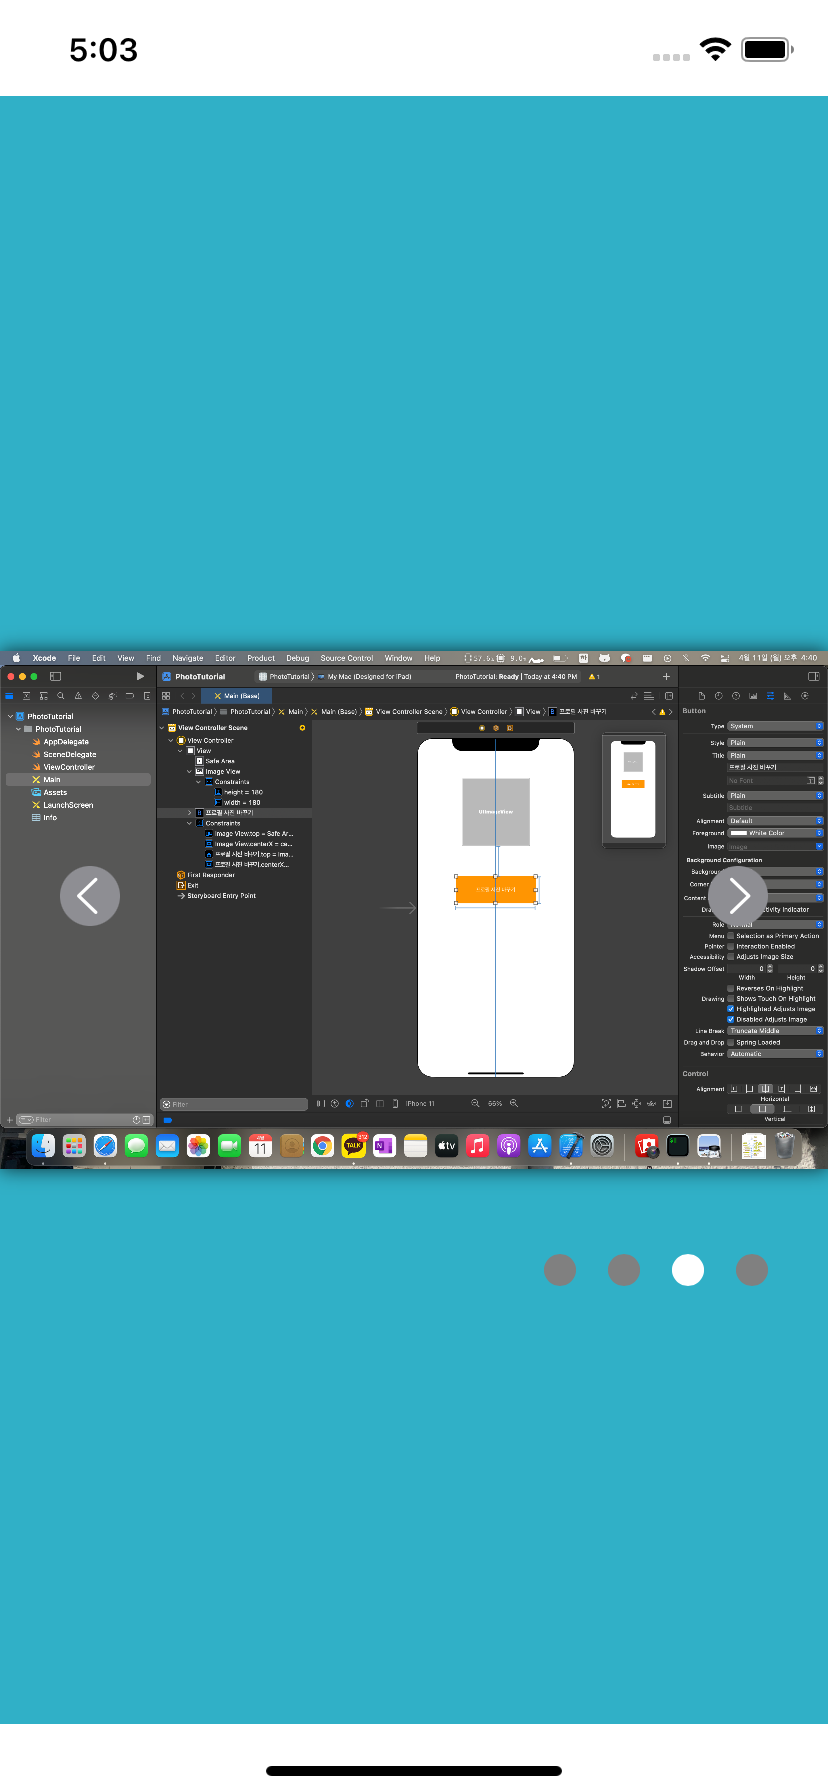The image size is (828, 1792).
Task: Open the Xcode menu in menu bar
Action: (x=44, y=658)
